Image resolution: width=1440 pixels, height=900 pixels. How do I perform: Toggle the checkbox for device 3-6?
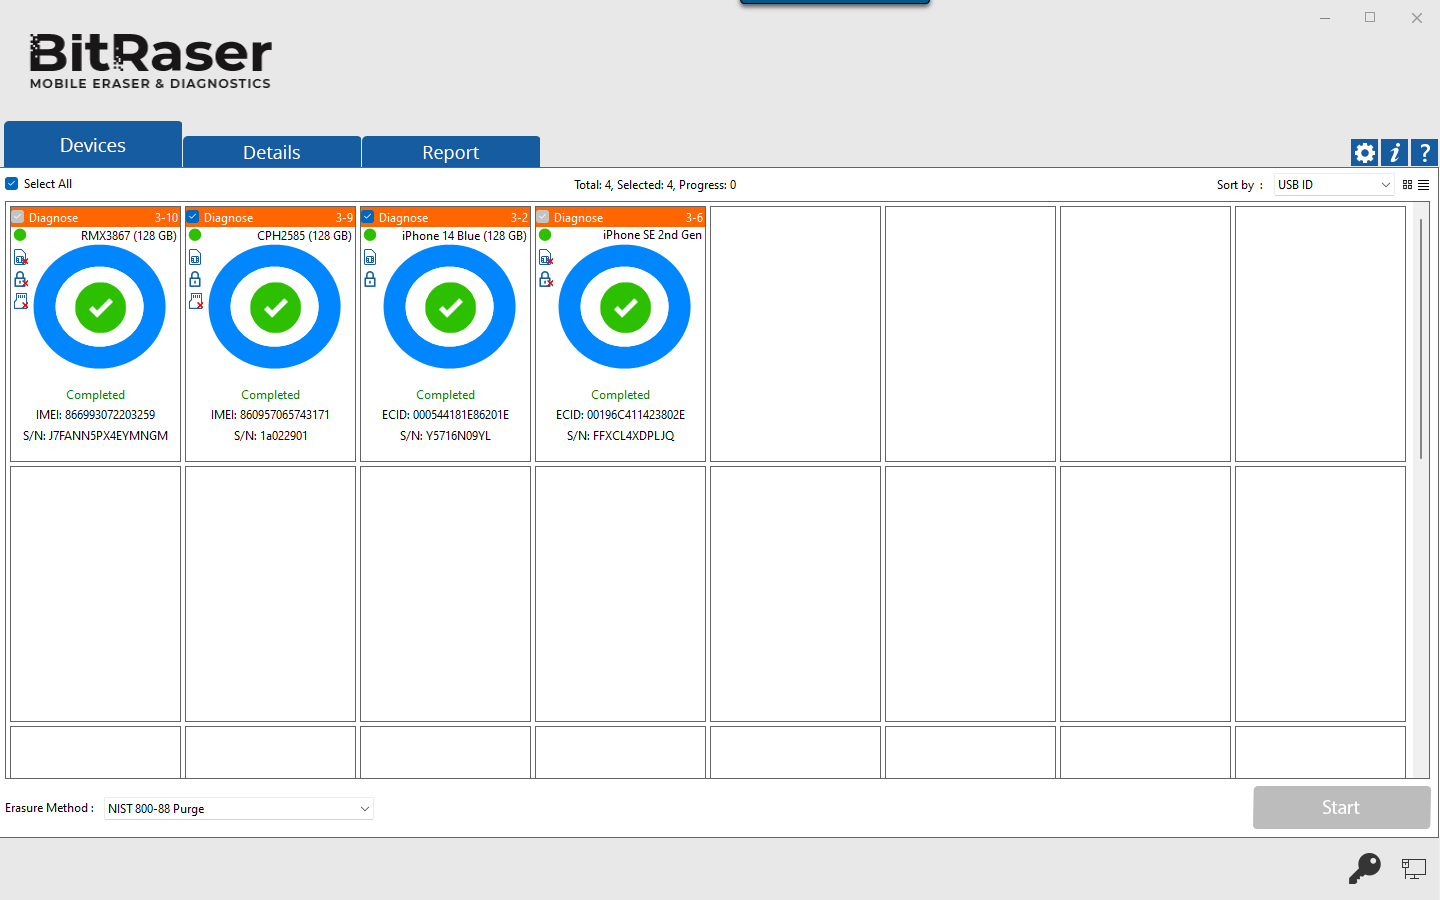(543, 217)
